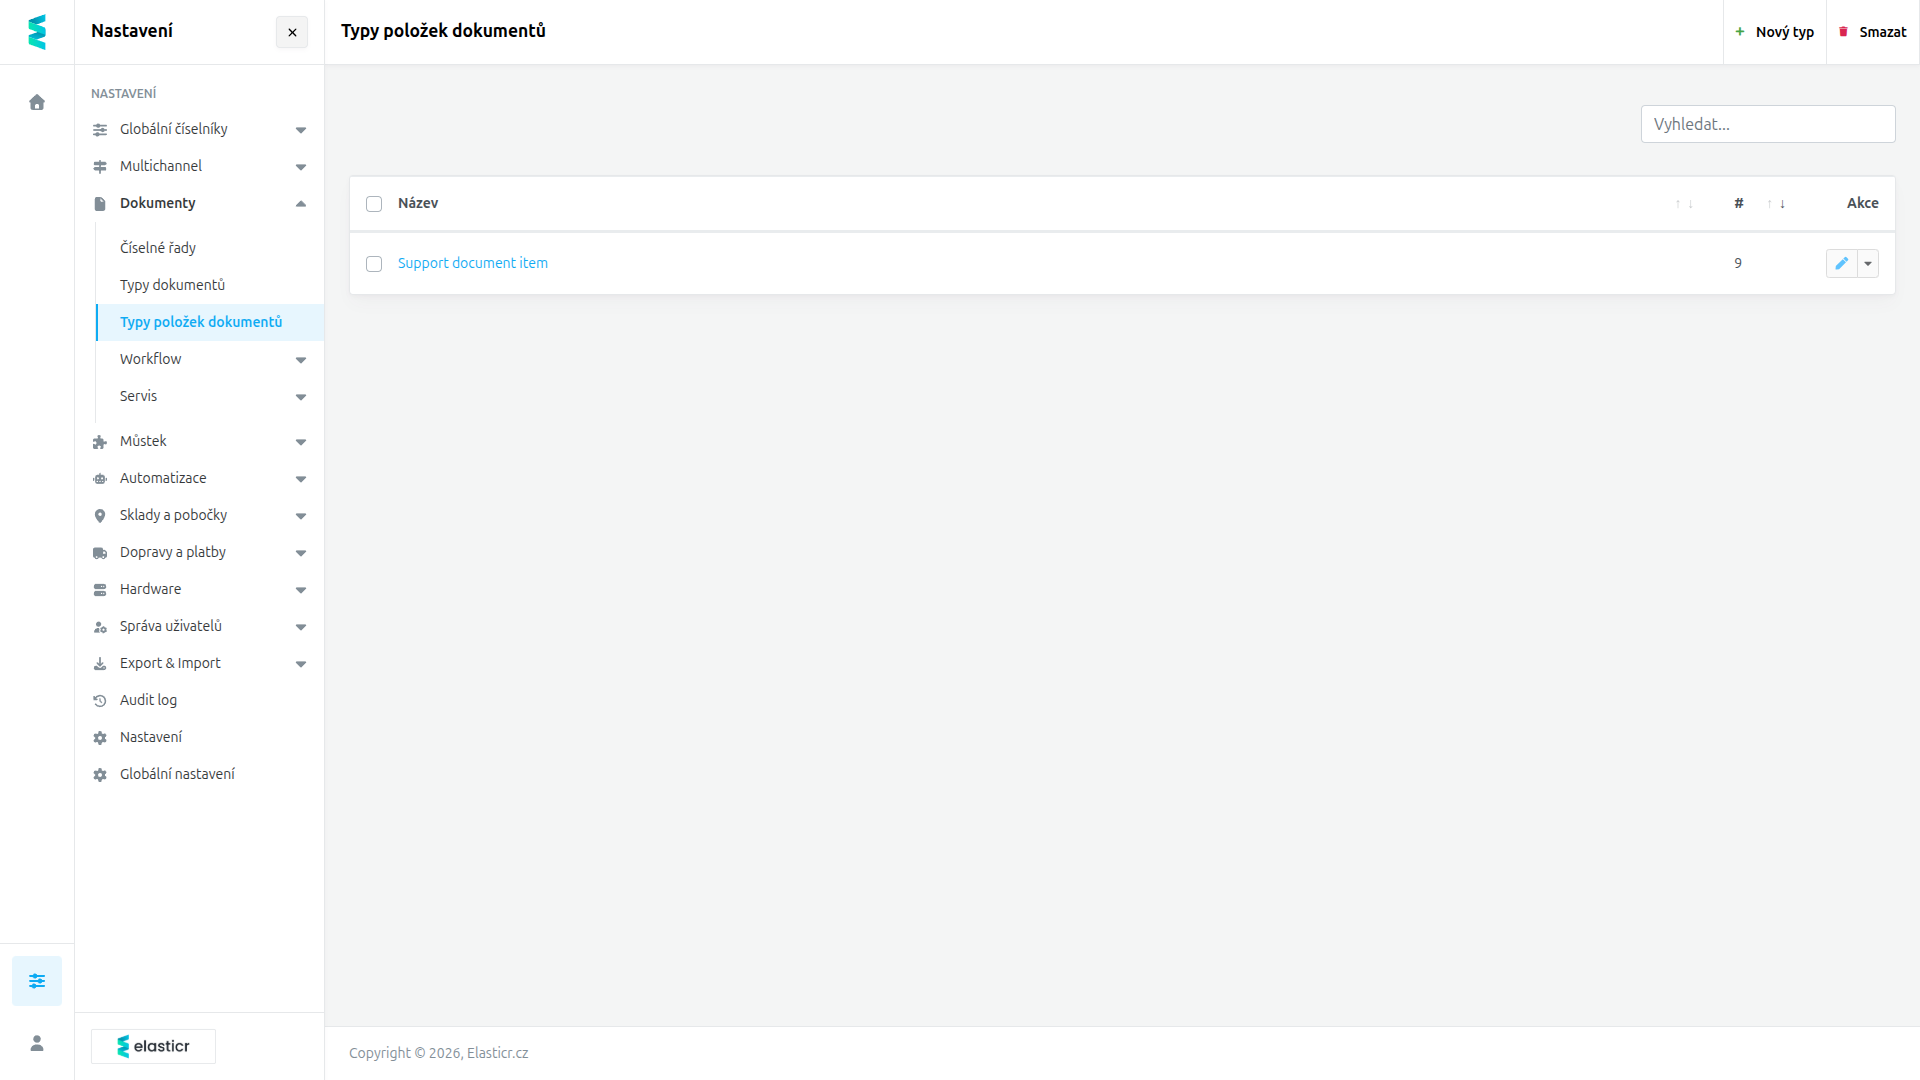Click the Copyright © 2026, Elasticr.cz footer text
This screenshot has height=1080, width=1920.
pyautogui.click(x=438, y=1053)
